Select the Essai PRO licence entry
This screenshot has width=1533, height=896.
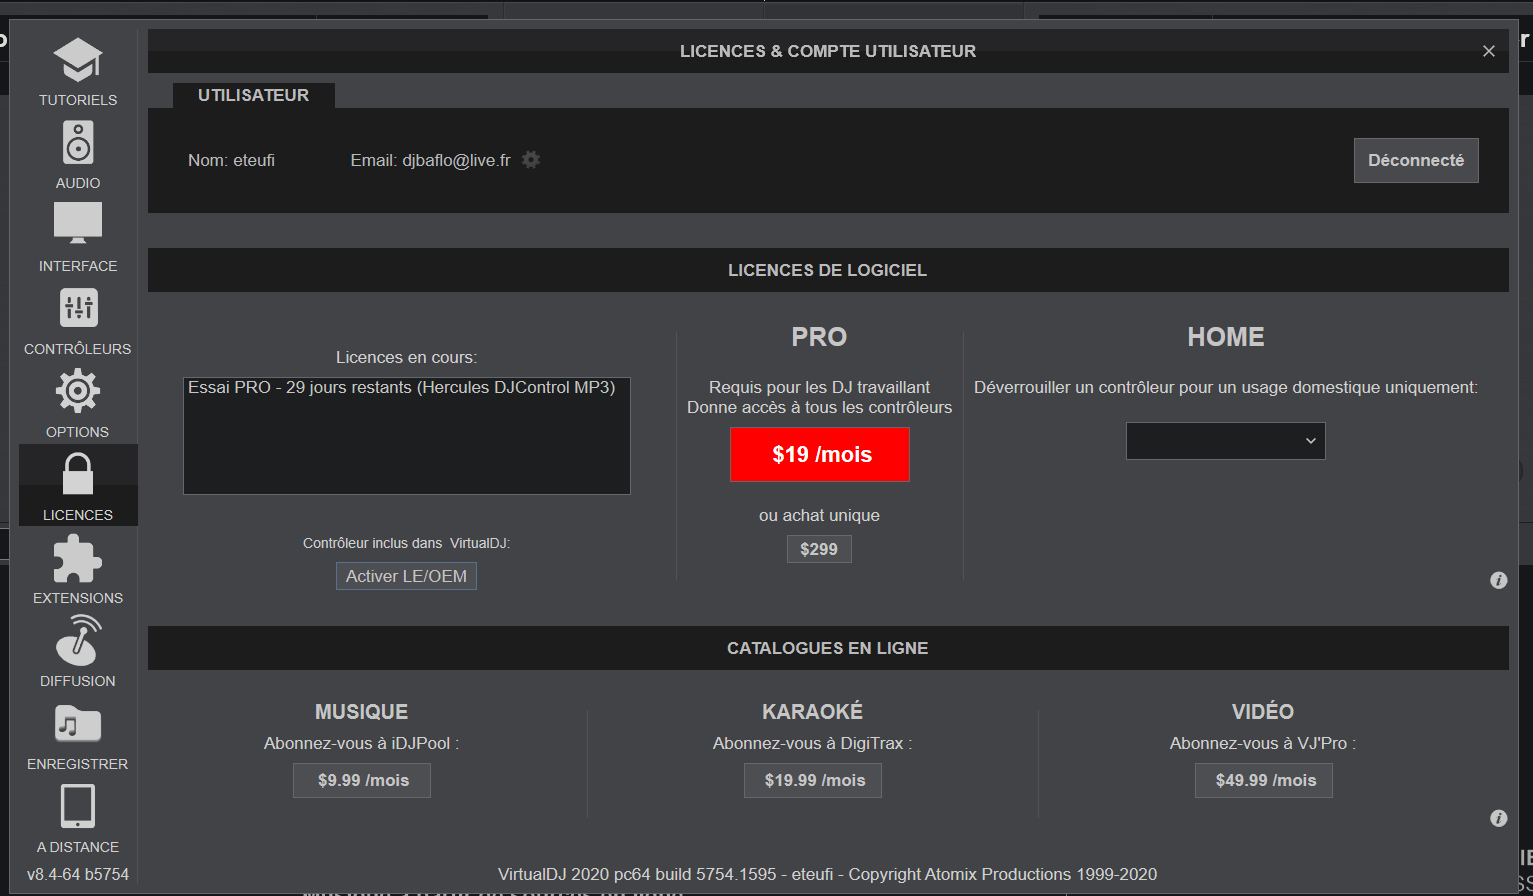click(401, 388)
